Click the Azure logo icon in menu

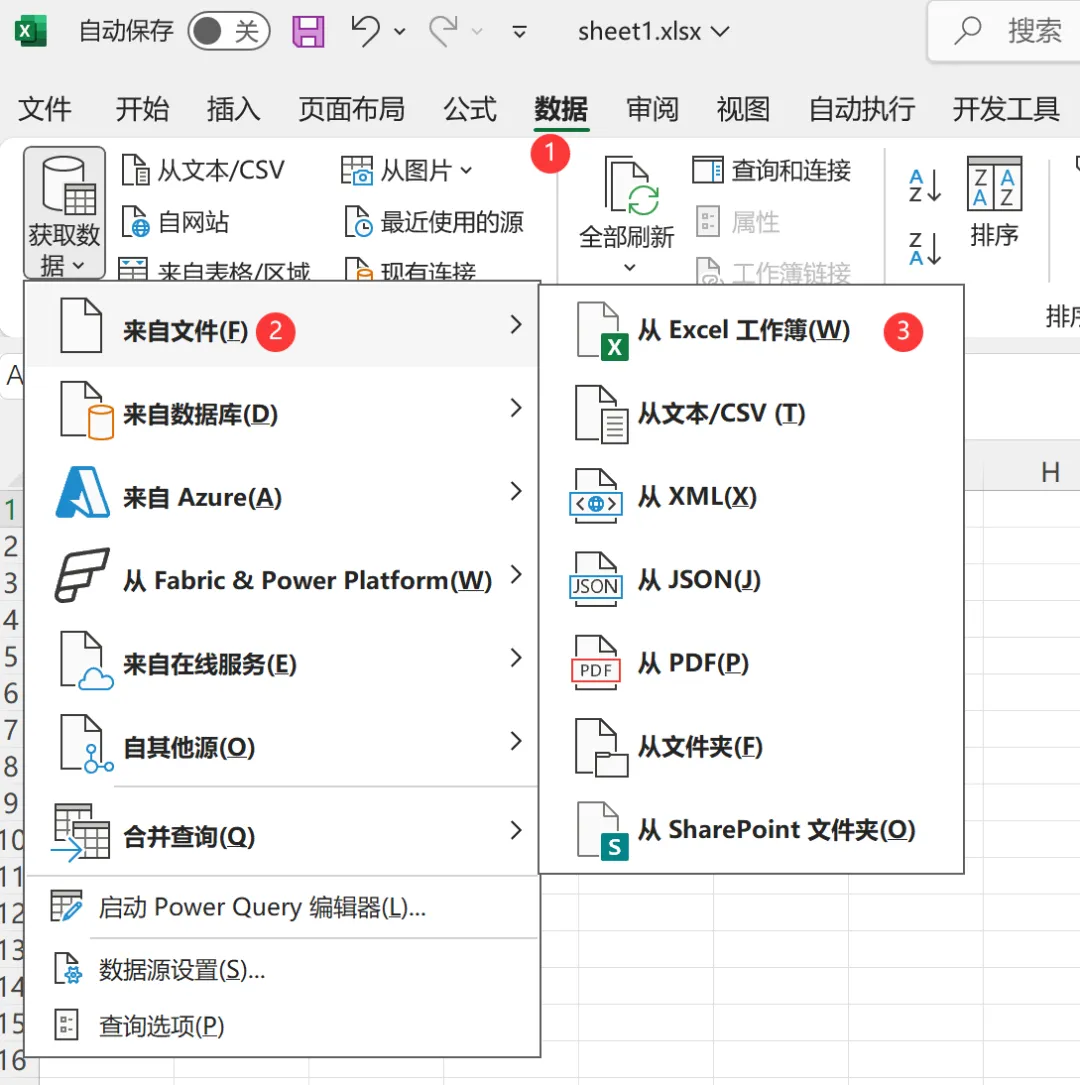[82, 492]
